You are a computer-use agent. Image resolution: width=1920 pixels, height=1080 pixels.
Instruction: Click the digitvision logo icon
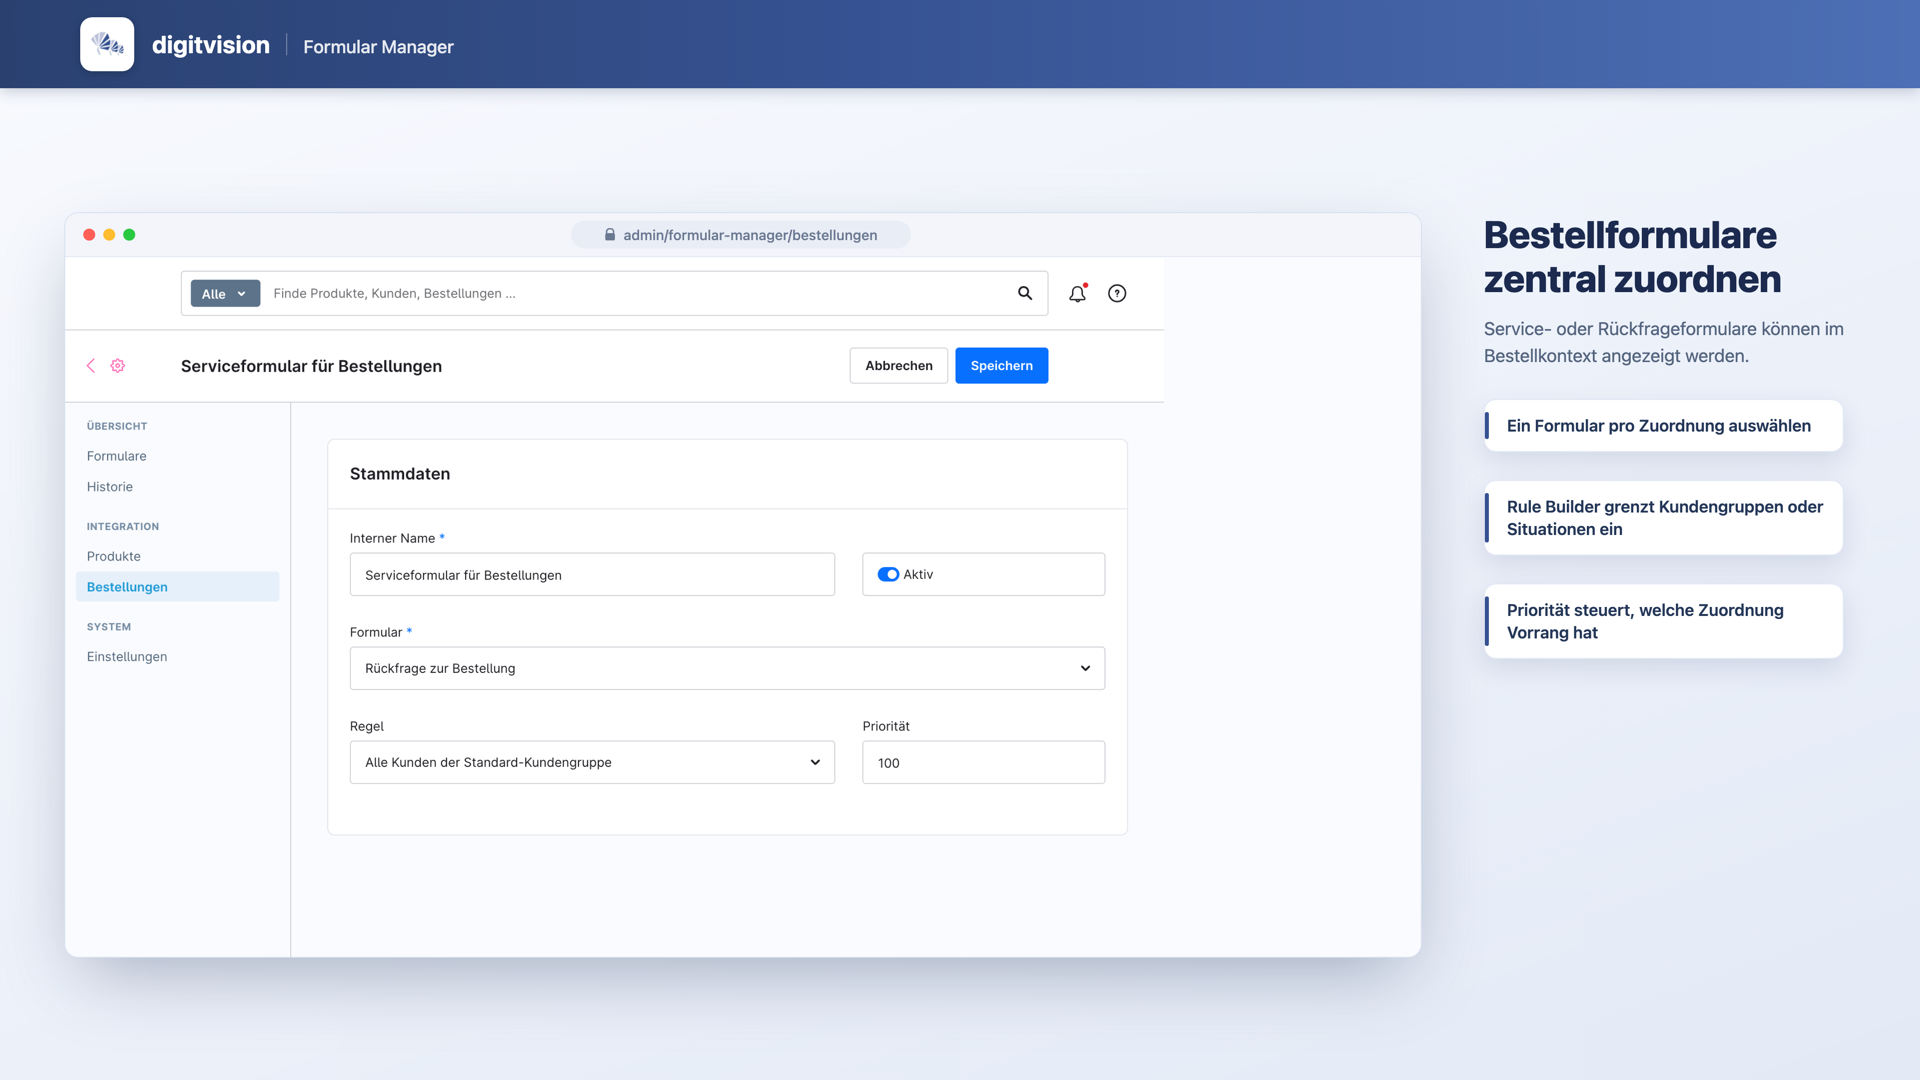pos(107,44)
